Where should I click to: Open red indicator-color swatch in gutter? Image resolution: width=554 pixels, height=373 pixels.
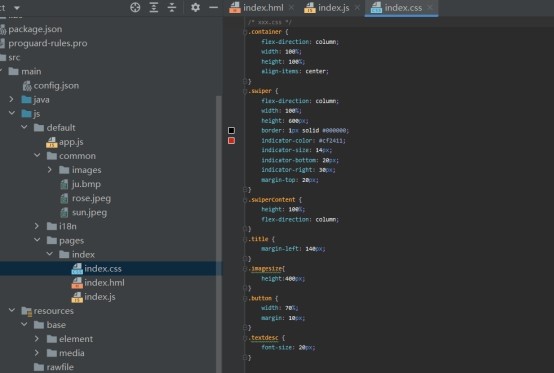pos(231,141)
